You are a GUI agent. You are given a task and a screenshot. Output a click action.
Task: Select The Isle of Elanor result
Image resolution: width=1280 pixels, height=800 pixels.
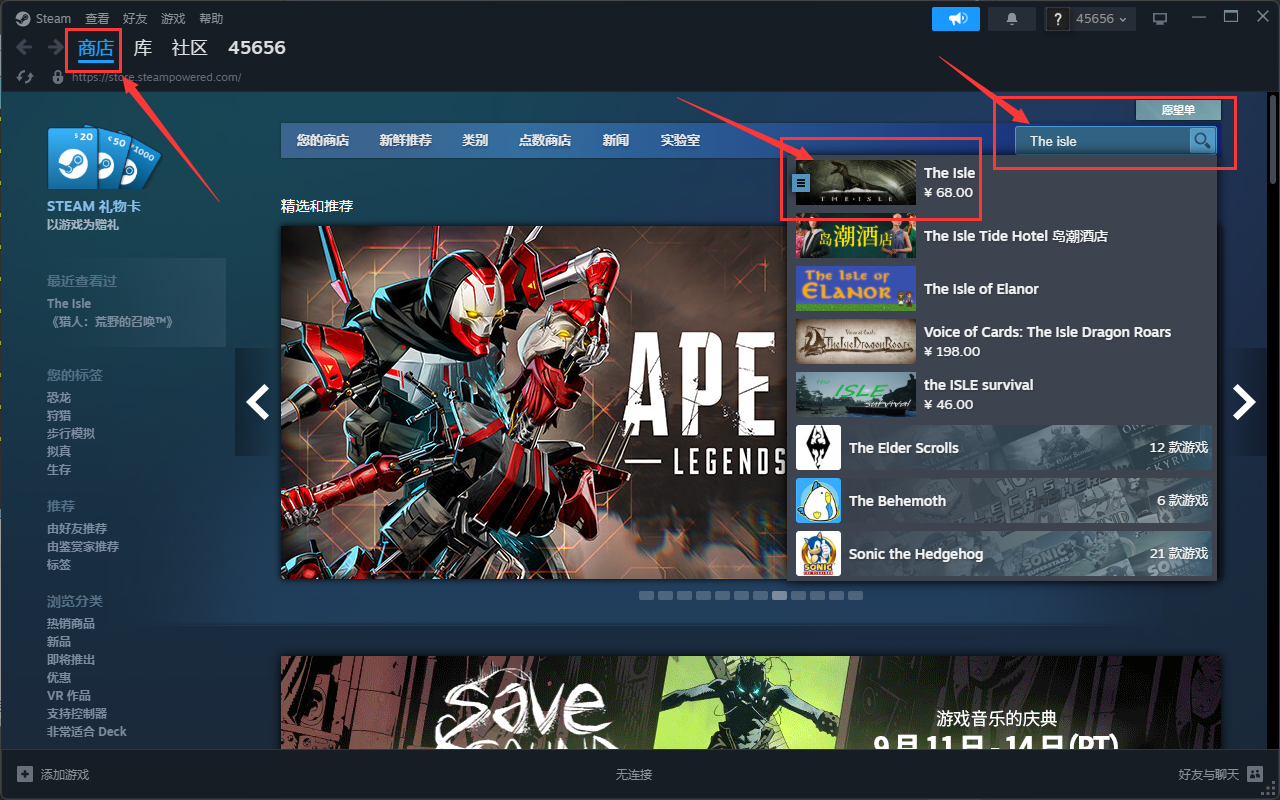tap(1002, 289)
